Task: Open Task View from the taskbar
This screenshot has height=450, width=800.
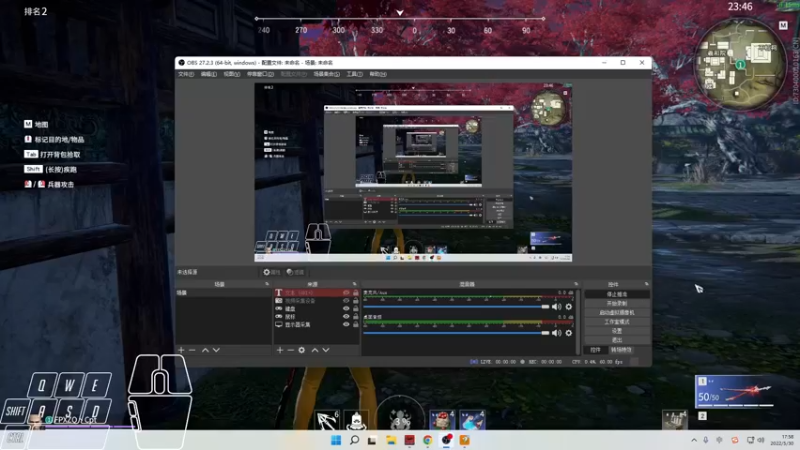Action: pyautogui.click(x=372, y=440)
